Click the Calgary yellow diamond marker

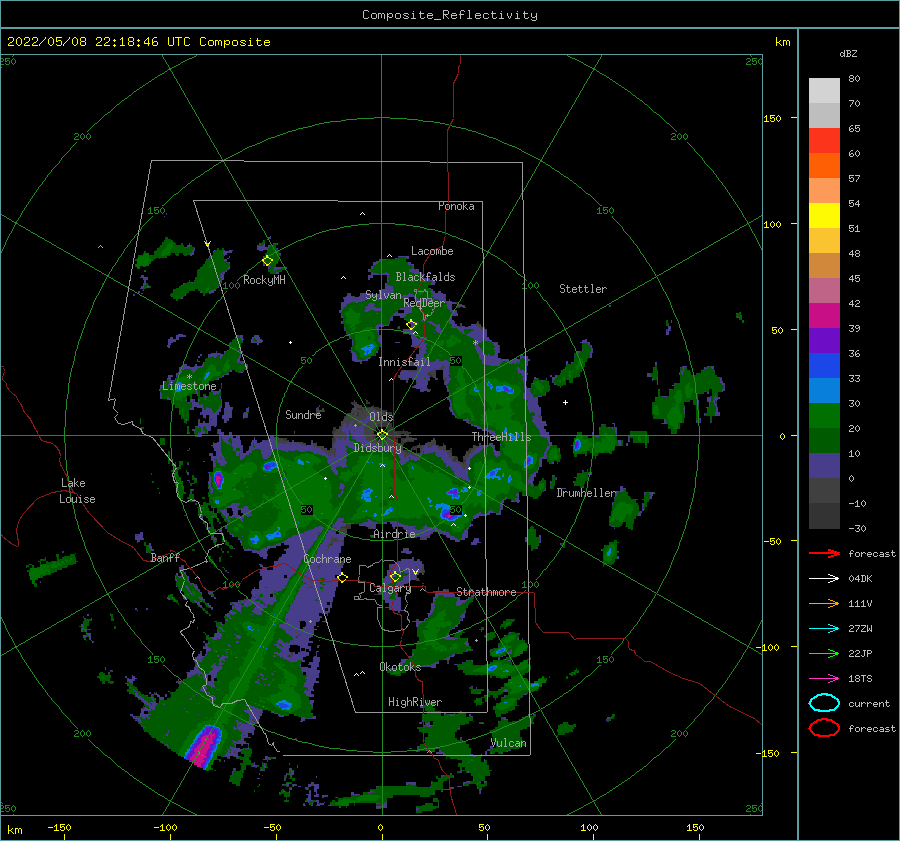click(x=395, y=576)
